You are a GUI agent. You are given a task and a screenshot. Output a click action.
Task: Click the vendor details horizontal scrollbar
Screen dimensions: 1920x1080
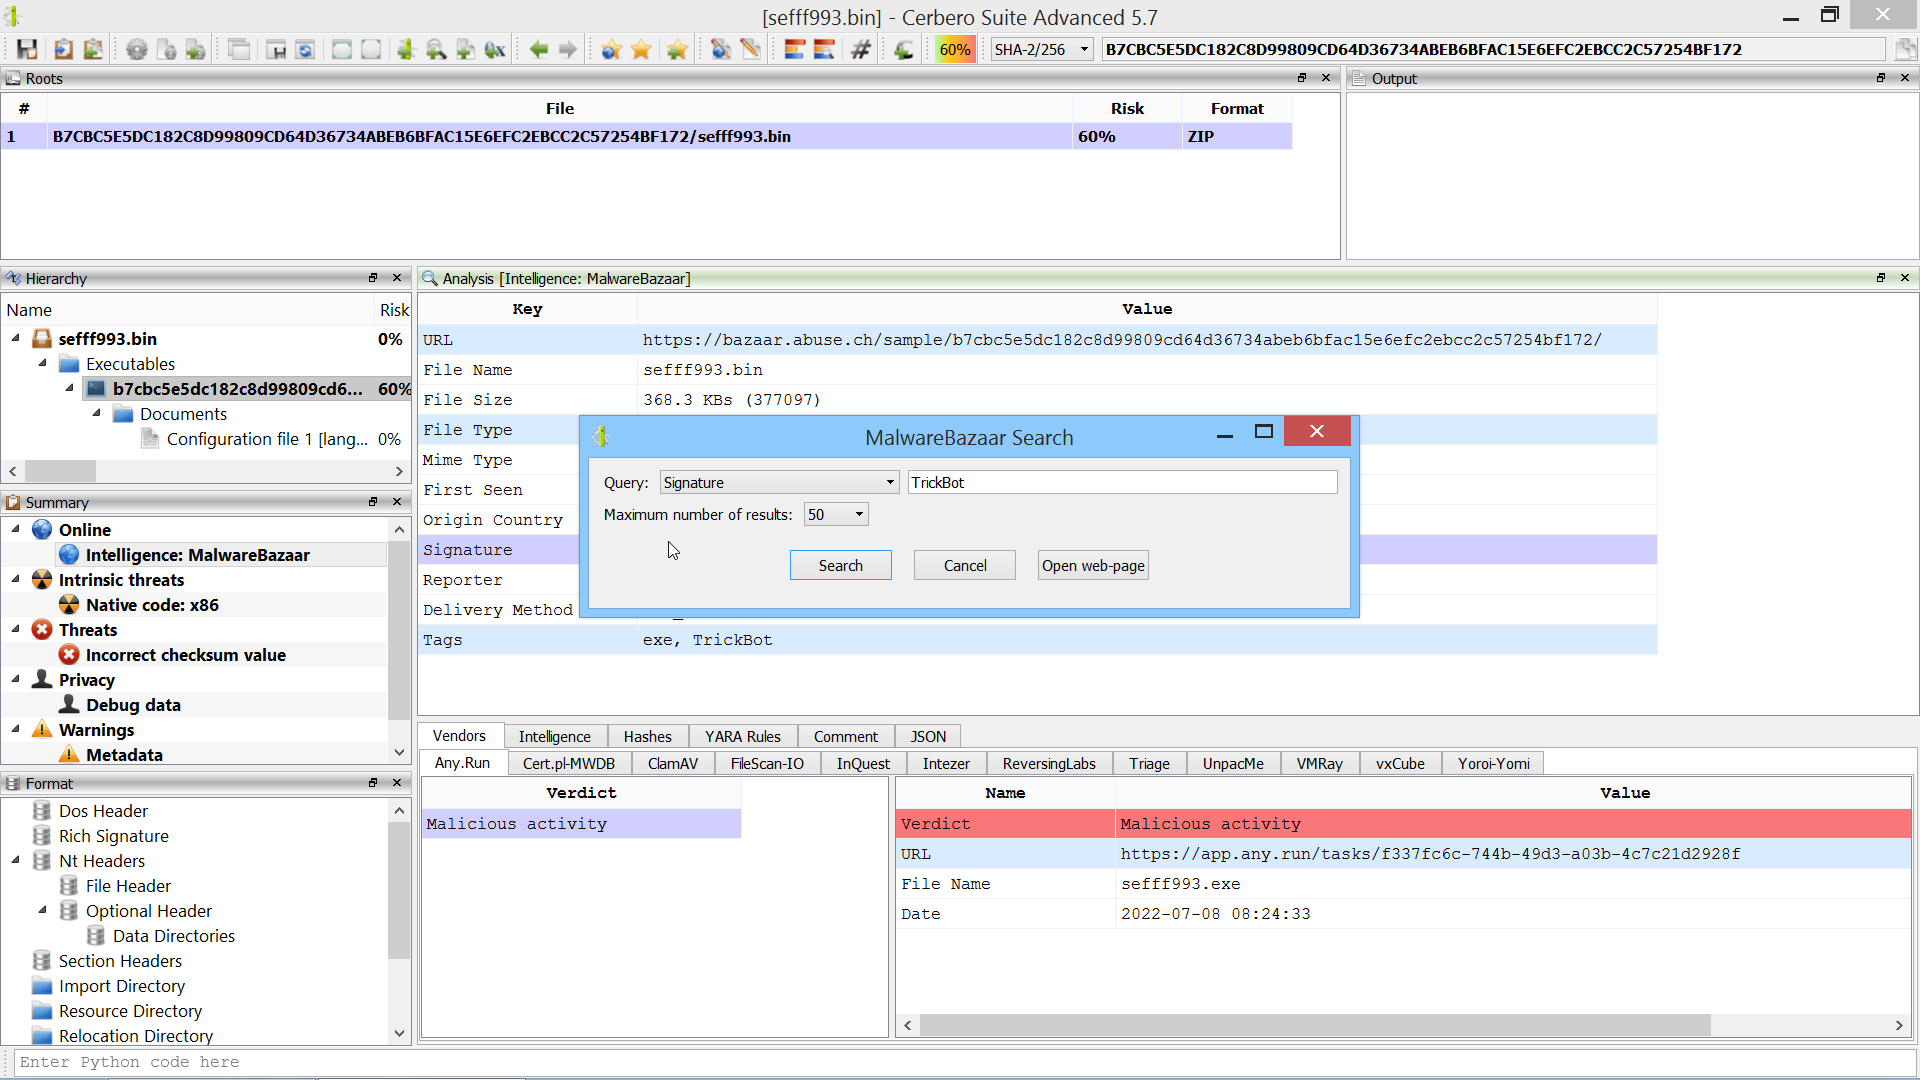(x=1403, y=1025)
